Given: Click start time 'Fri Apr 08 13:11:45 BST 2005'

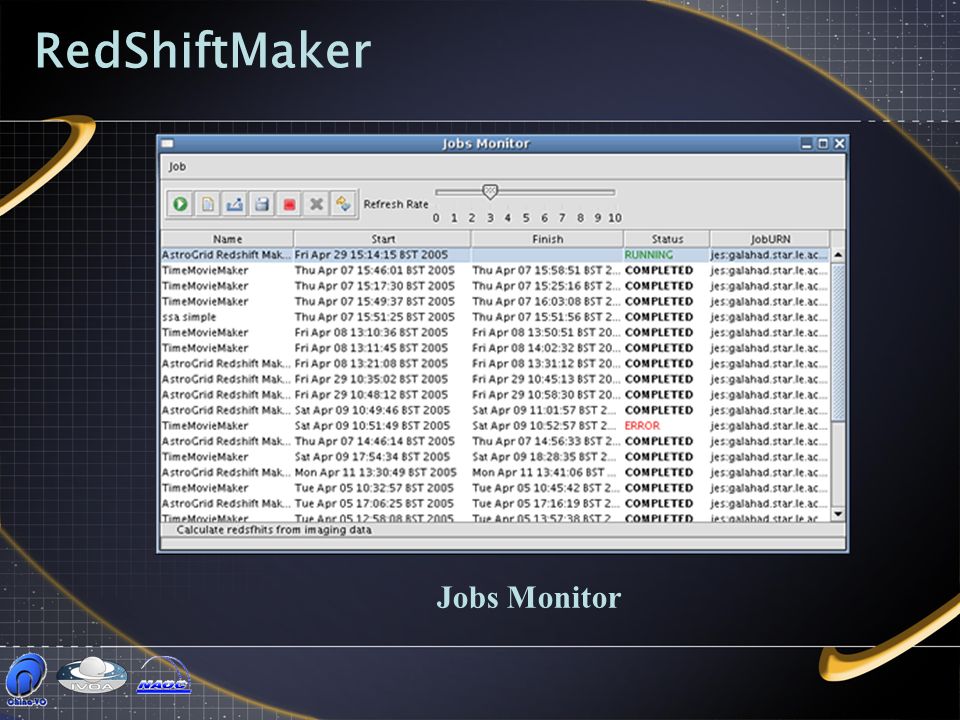Looking at the screenshot, I should [x=371, y=348].
